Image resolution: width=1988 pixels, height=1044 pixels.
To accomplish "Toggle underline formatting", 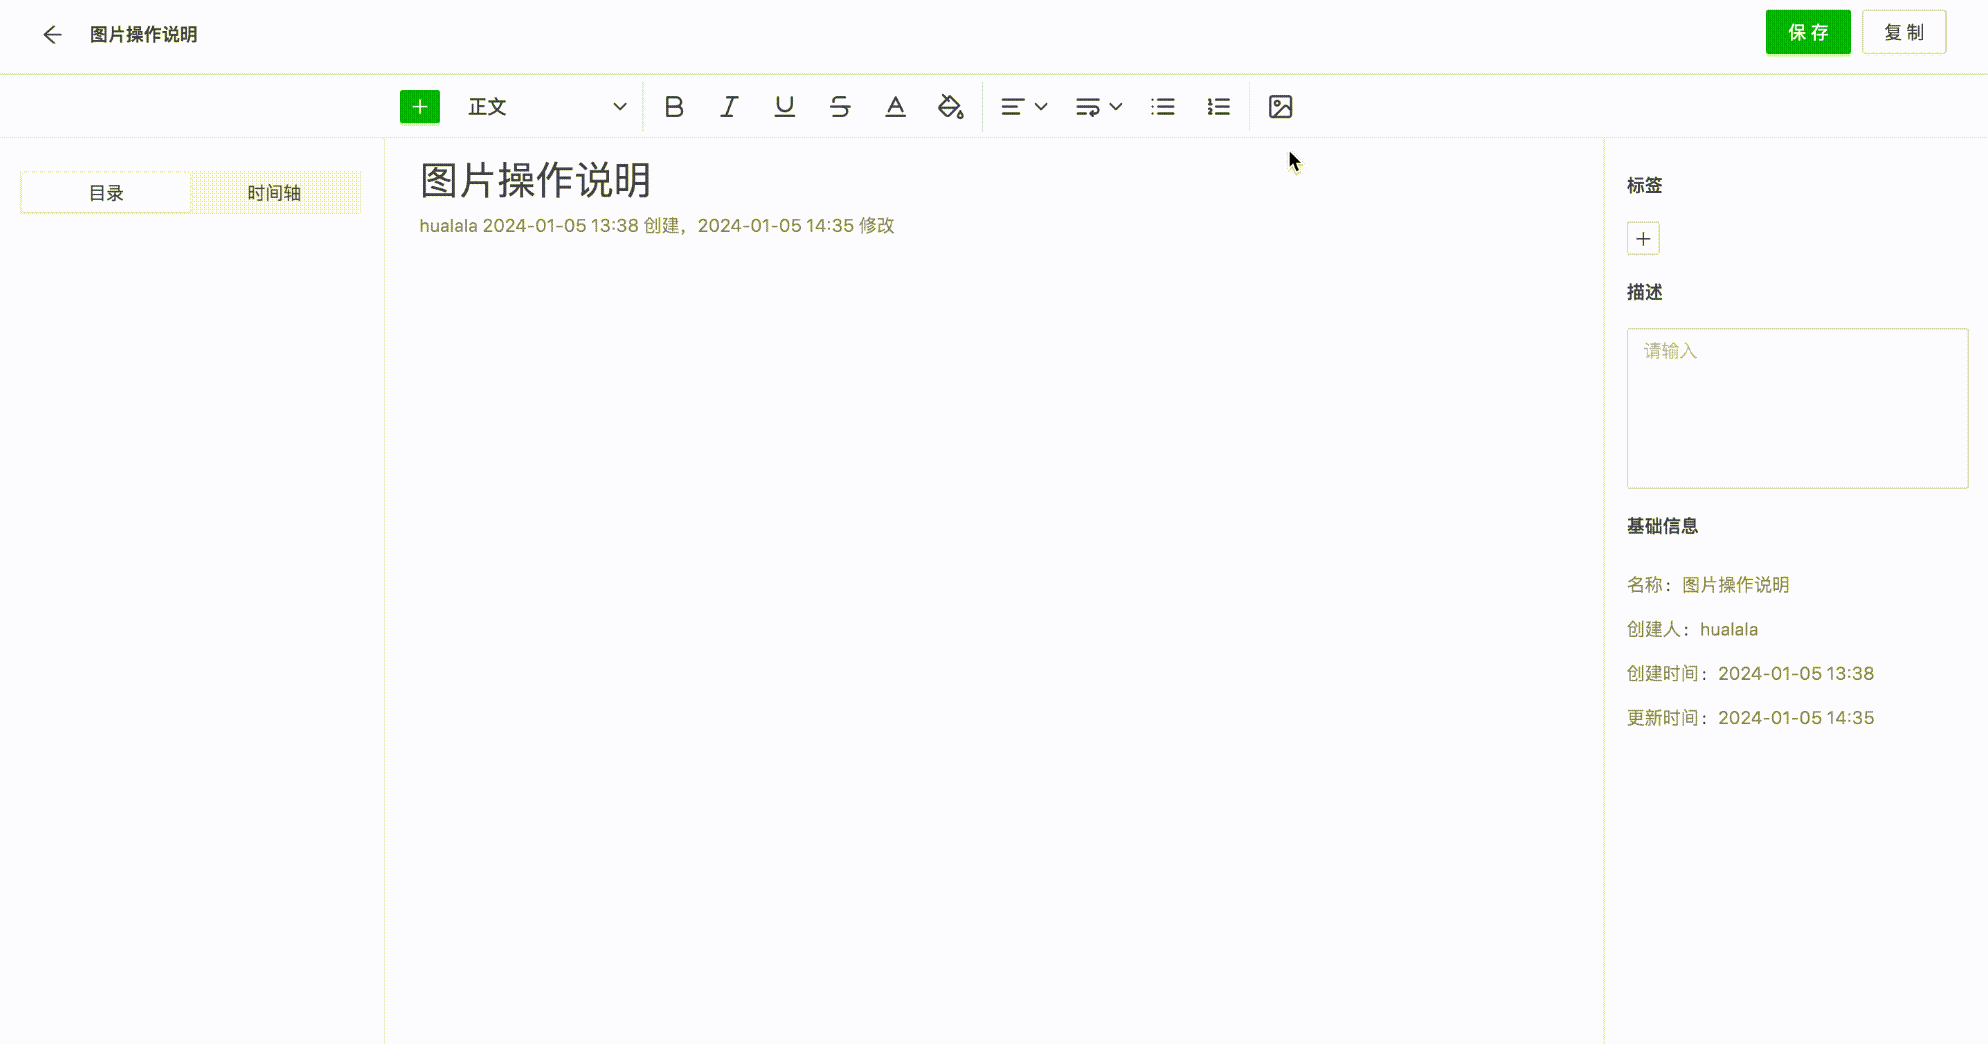I will 784,107.
